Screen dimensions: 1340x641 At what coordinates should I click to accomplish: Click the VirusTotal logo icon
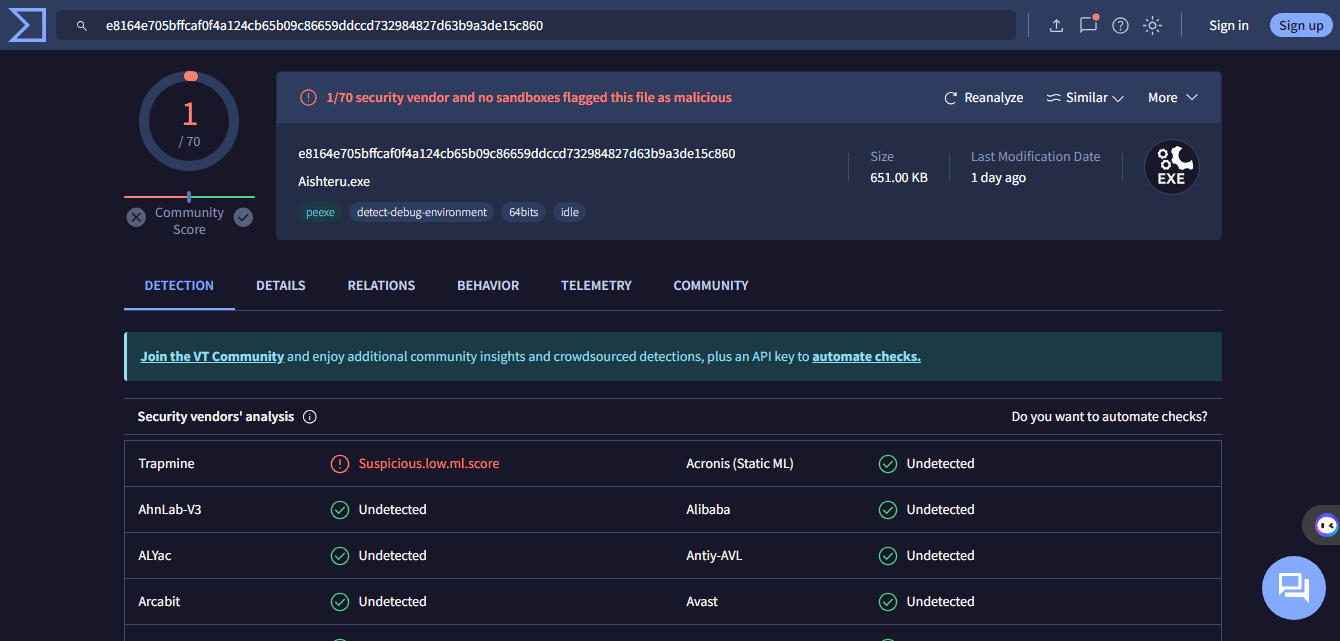click(x=27, y=24)
